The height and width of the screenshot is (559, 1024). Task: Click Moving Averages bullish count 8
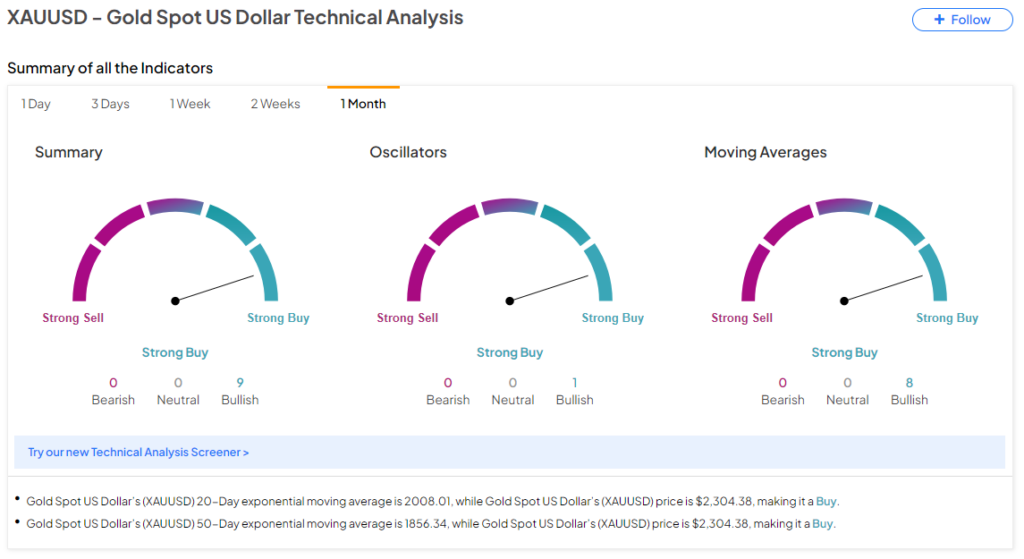coord(909,383)
